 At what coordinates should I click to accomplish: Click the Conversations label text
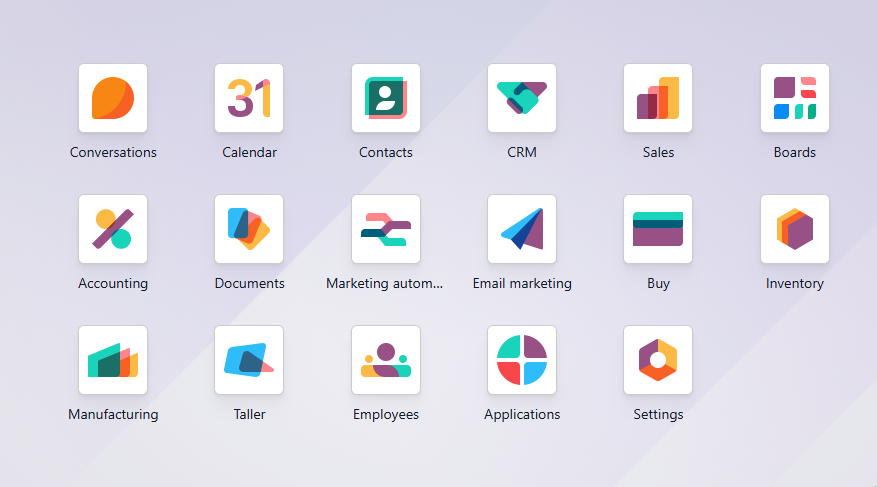[x=113, y=152]
